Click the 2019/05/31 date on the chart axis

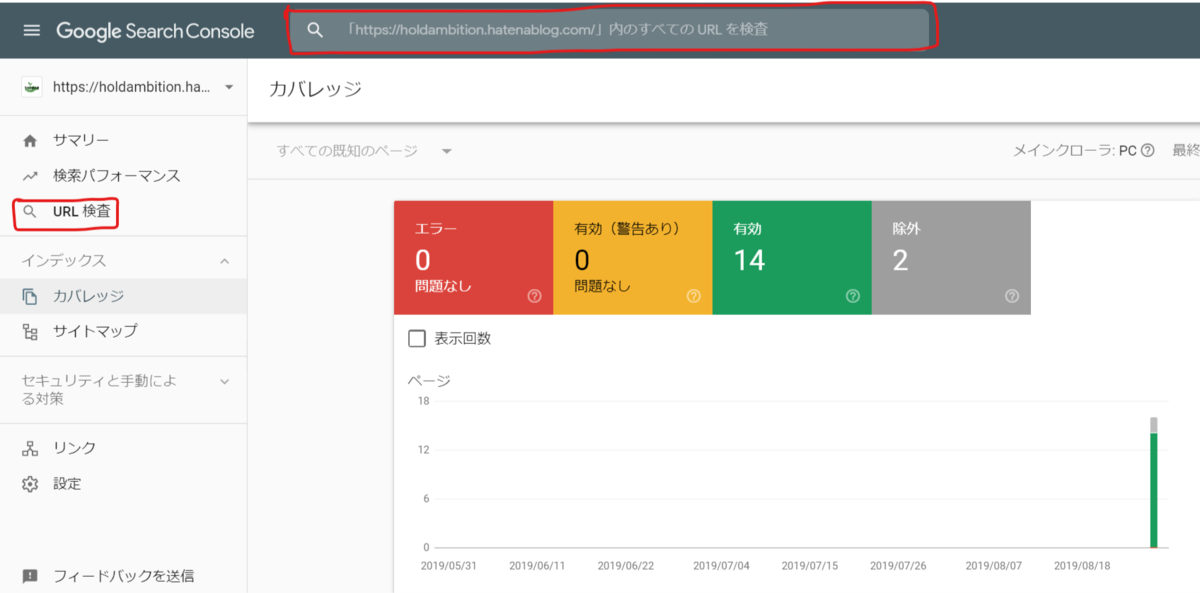pyautogui.click(x=449, y=566)
